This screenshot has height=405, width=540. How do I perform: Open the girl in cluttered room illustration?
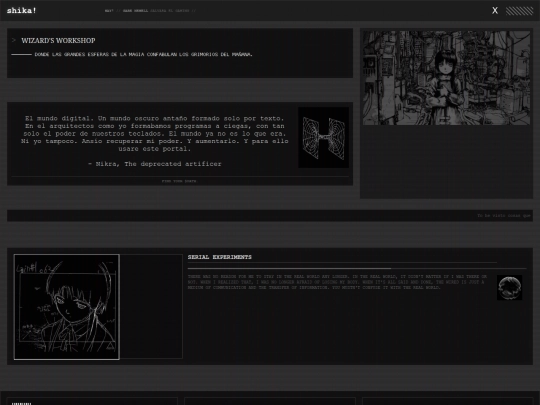[x=446, y=78]
